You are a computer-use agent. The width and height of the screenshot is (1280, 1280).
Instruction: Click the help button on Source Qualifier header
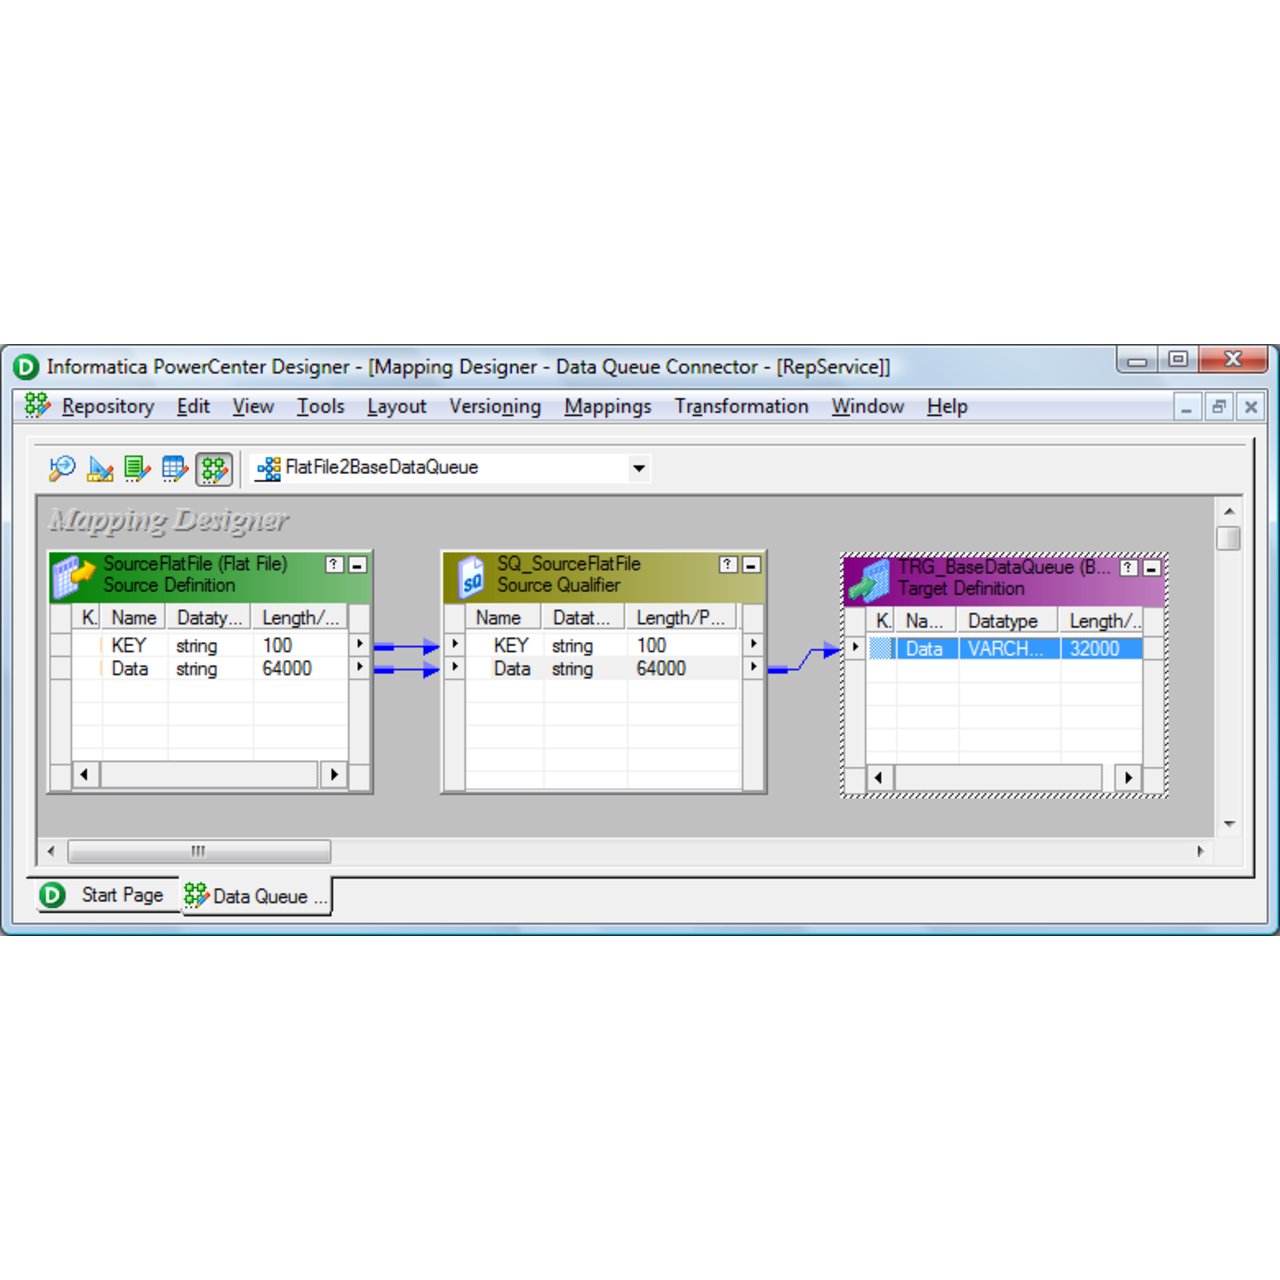(726, 564)
